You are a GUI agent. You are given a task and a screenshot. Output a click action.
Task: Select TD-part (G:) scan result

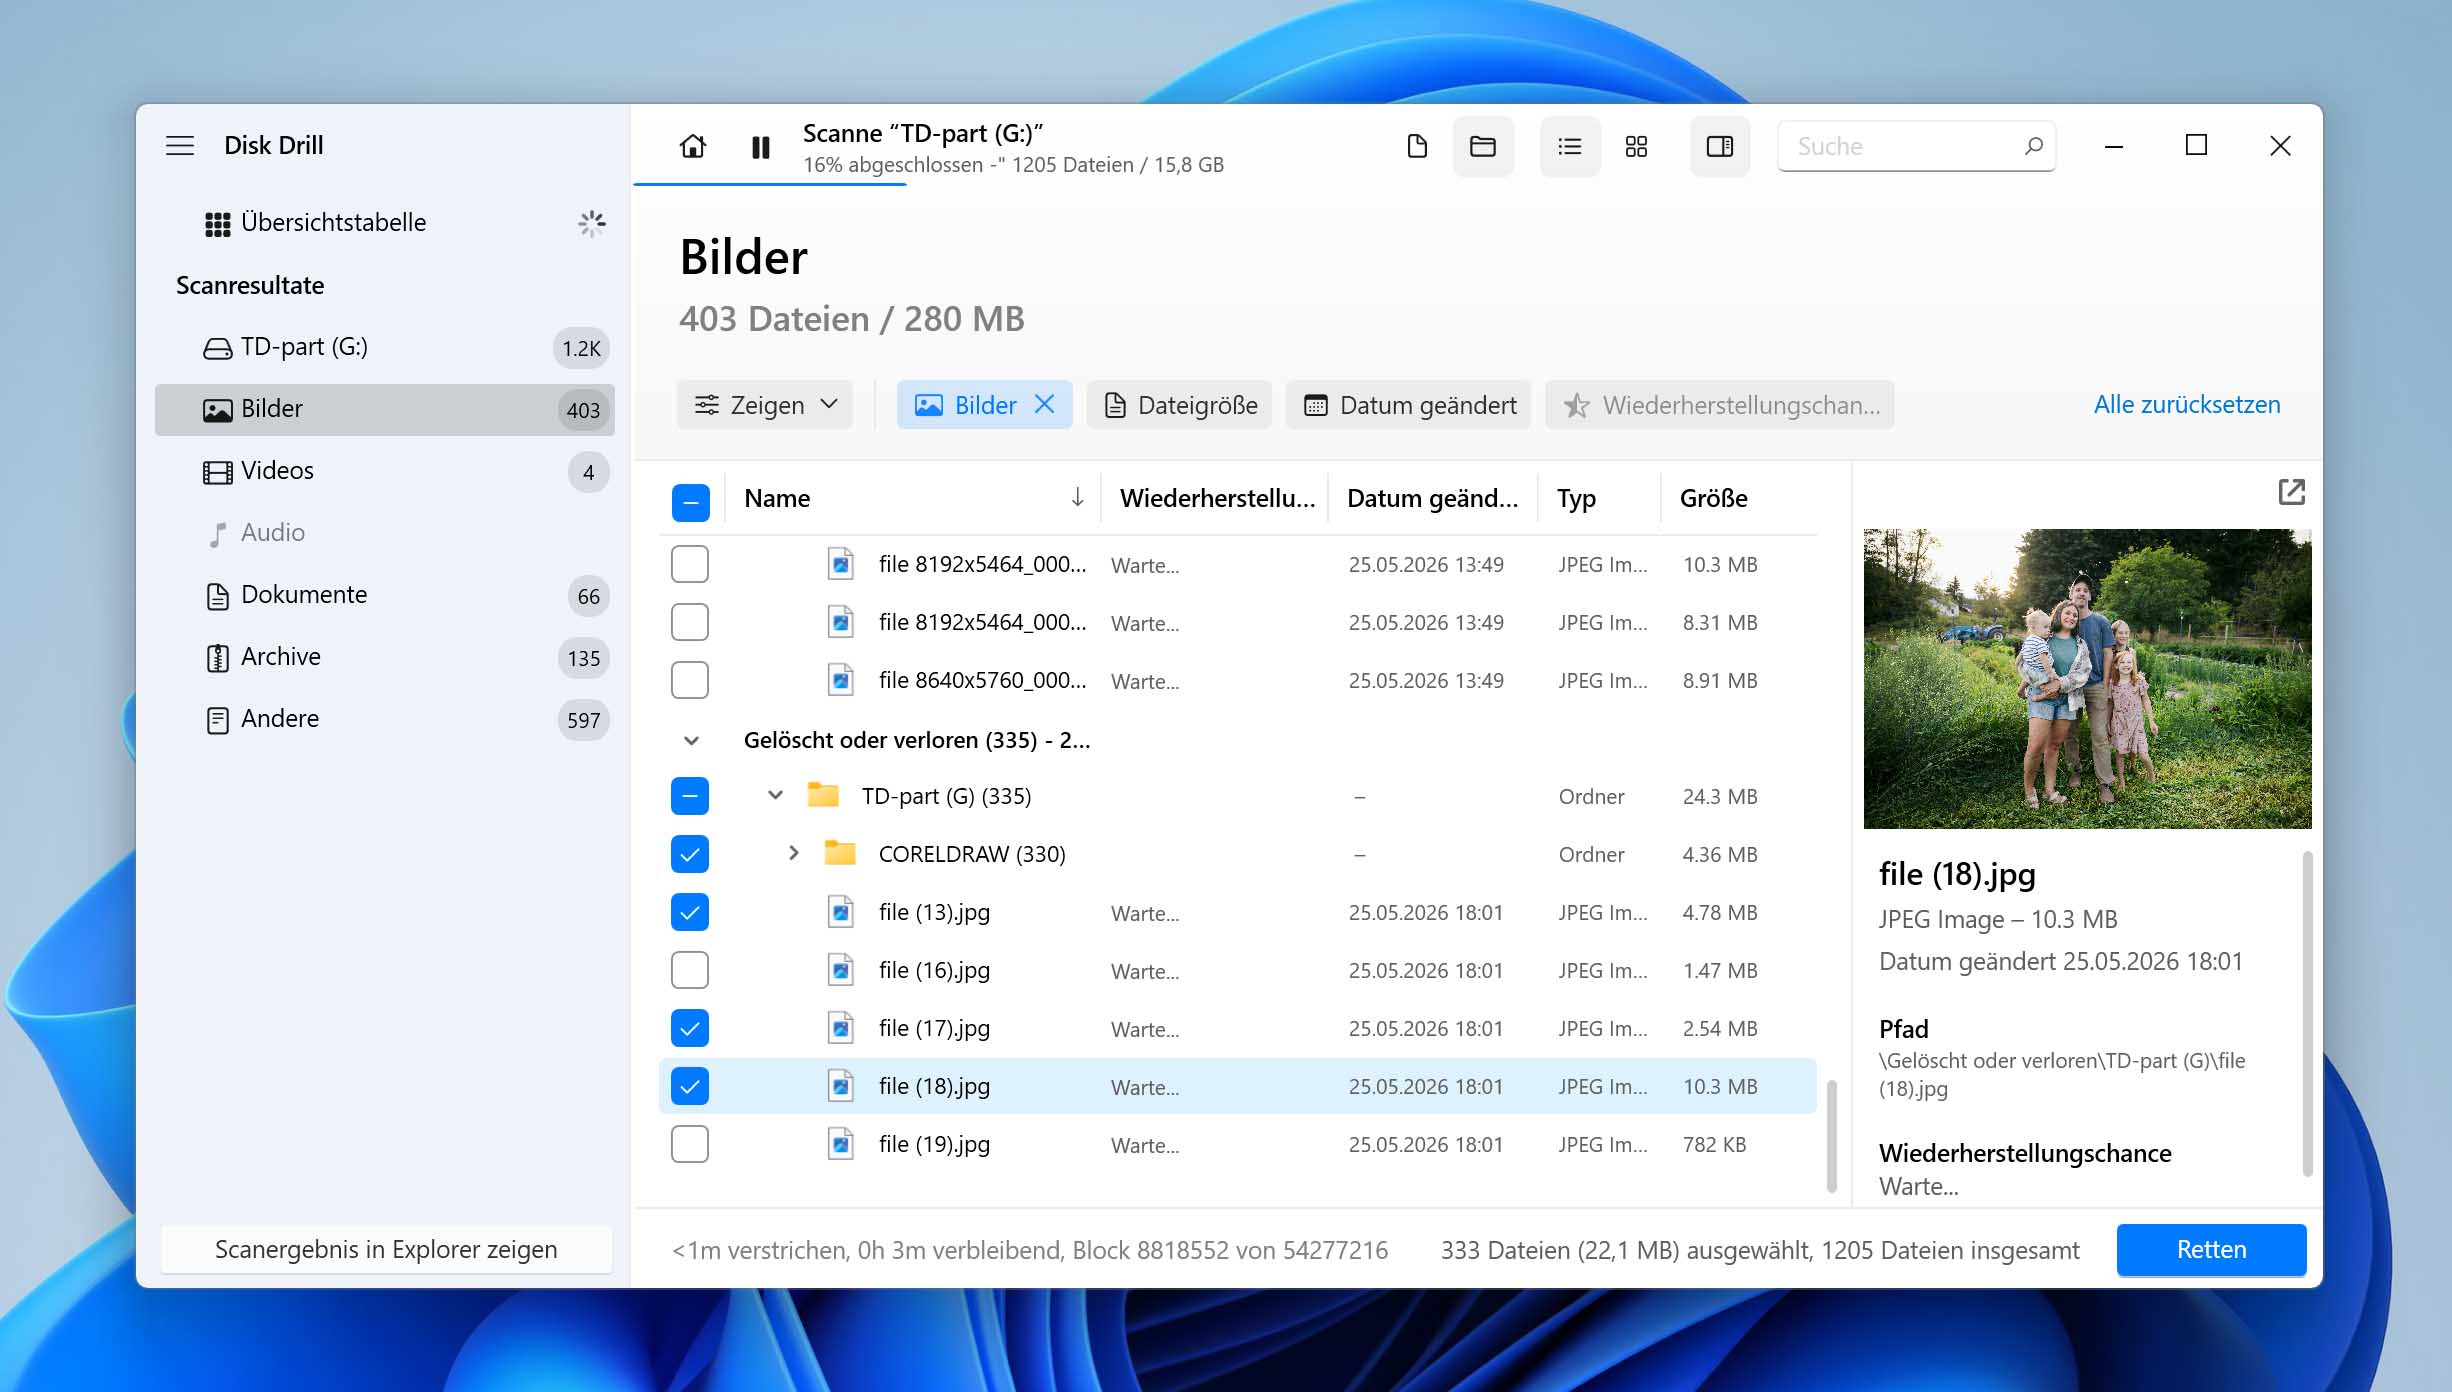tap(385, 347)
